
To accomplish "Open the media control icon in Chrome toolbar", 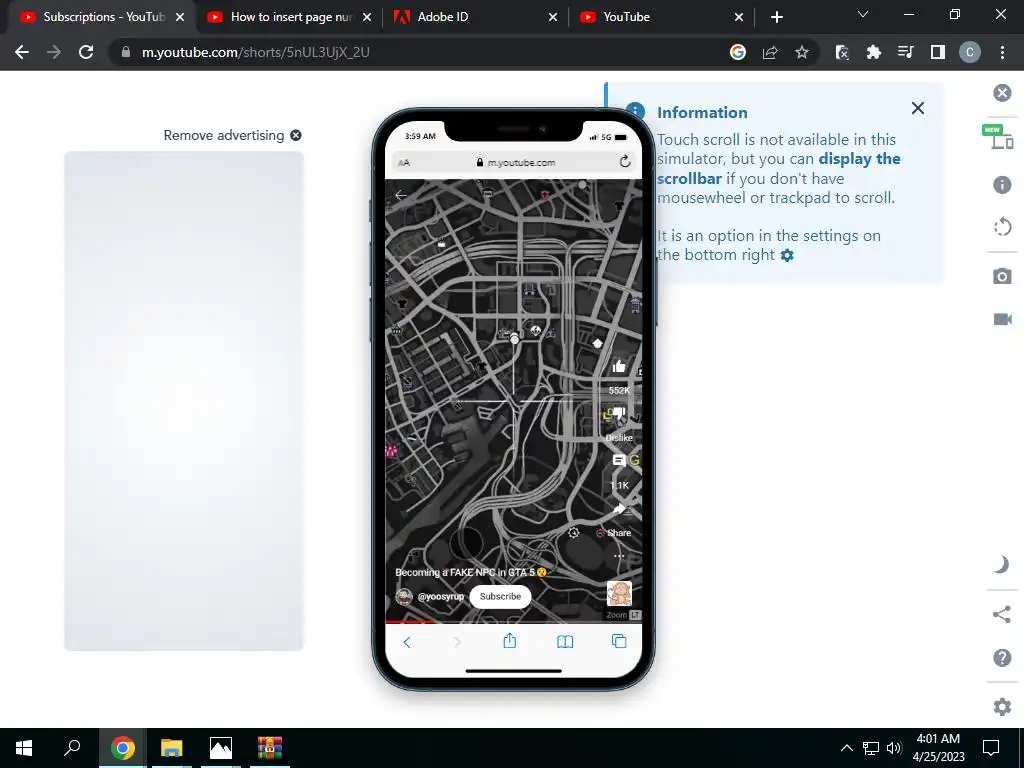I will (905, 52).
